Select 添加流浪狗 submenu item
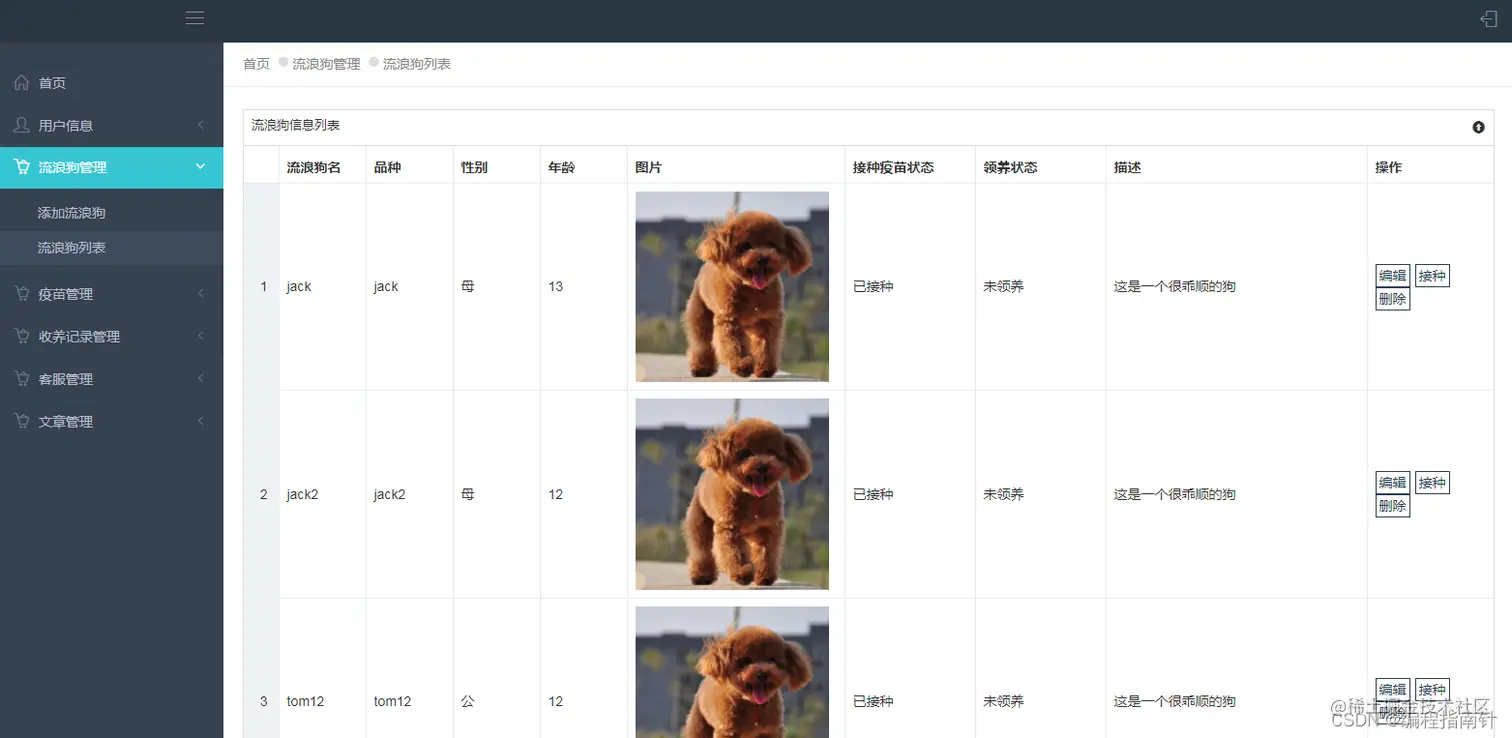 111,213
